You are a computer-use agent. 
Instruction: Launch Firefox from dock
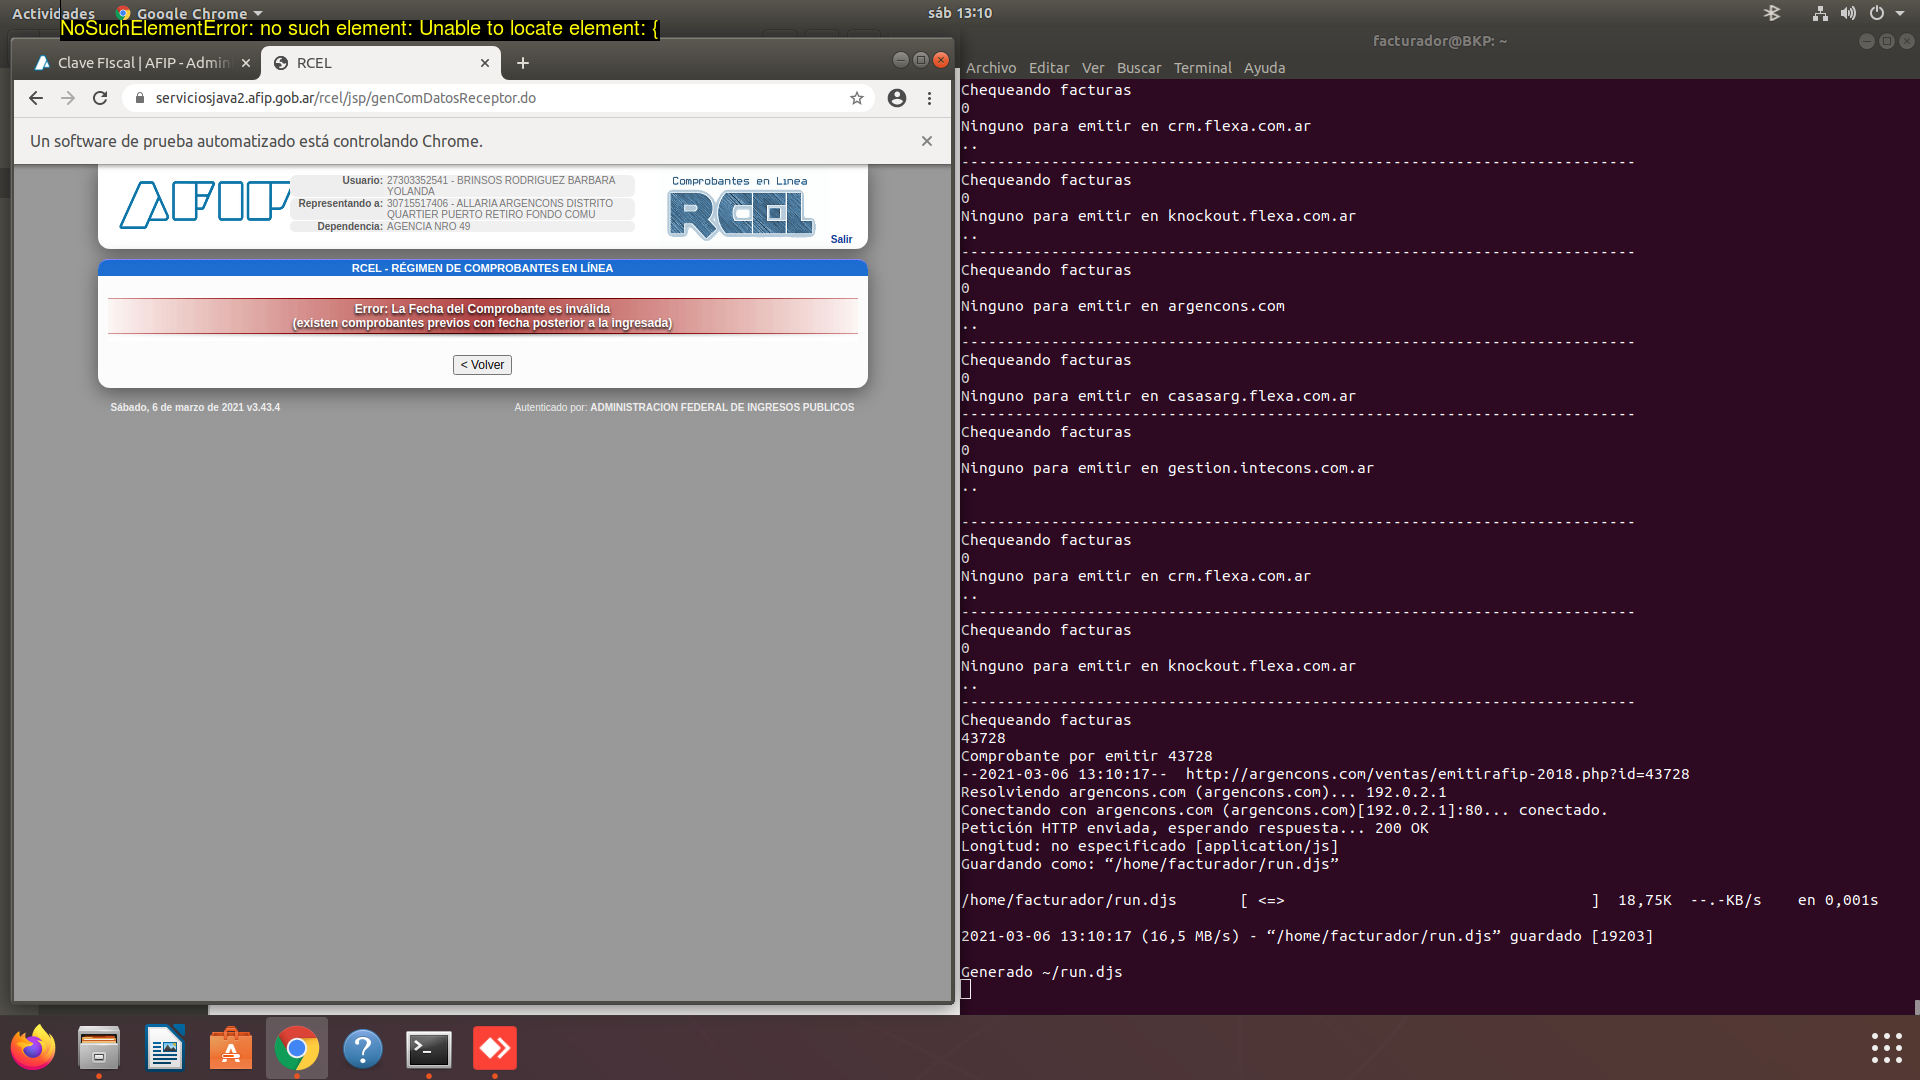[33, 1048]
